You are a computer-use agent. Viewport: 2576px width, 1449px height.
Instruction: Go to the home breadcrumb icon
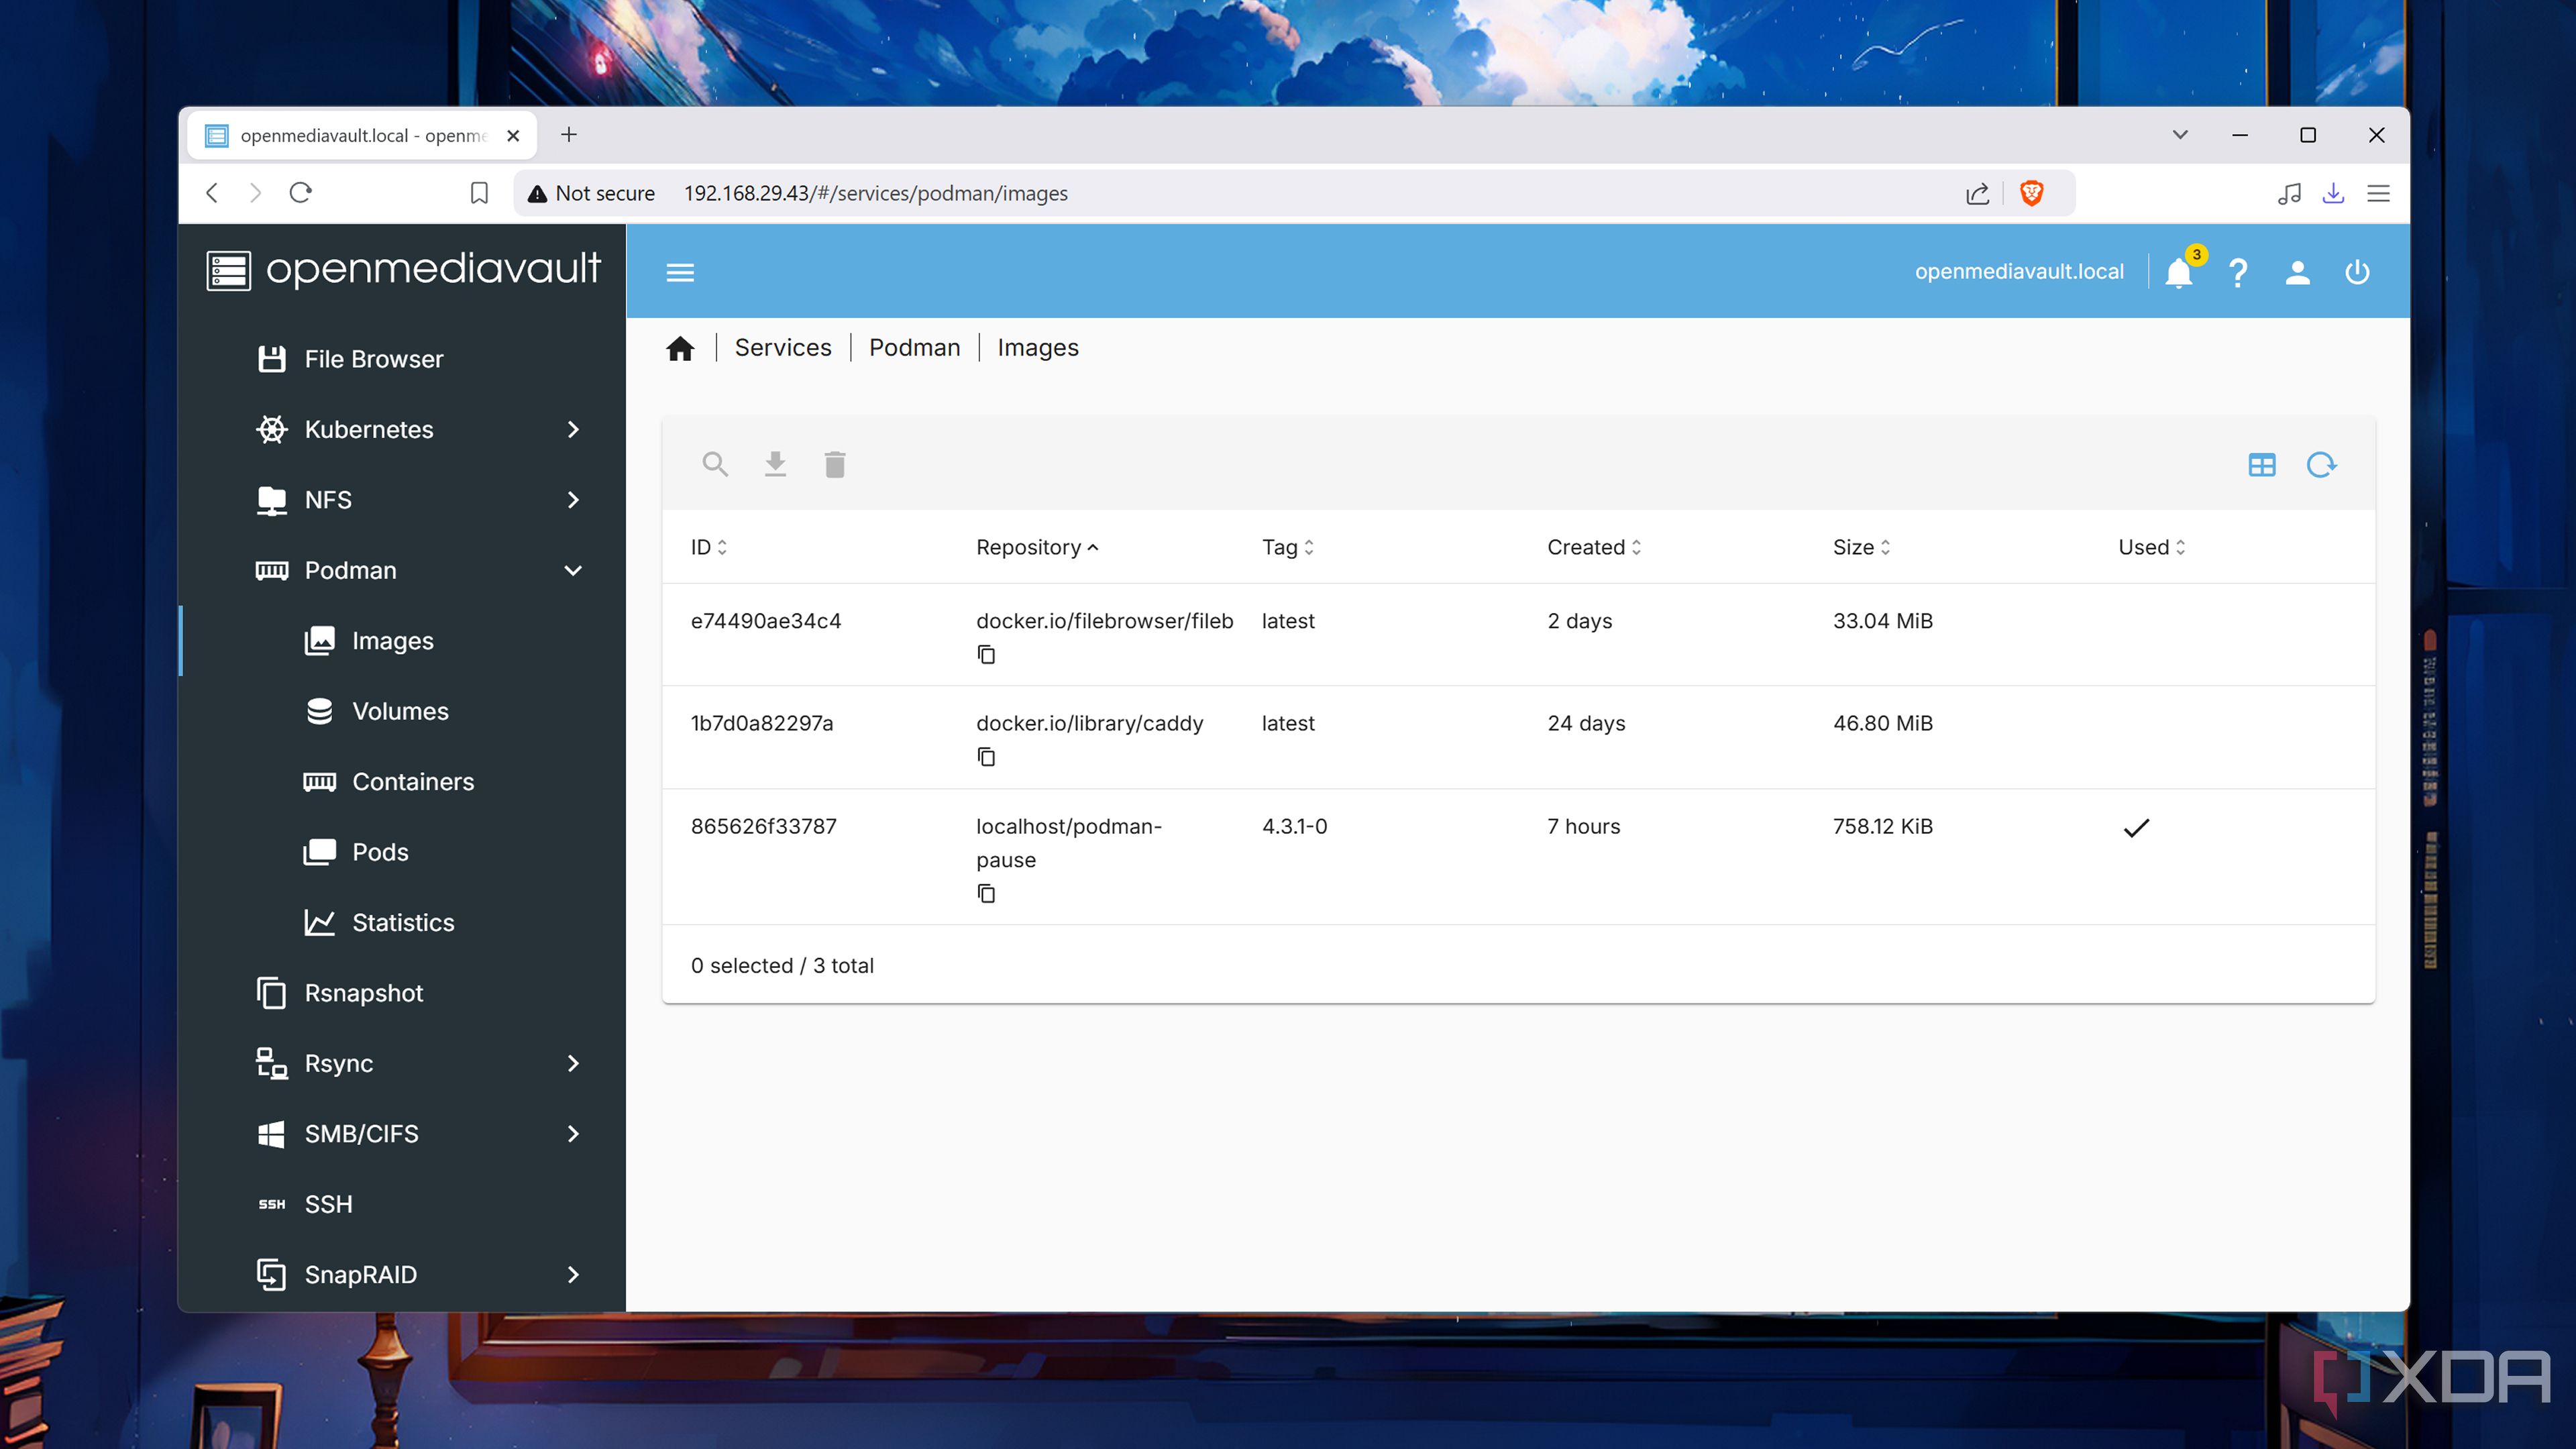click(680, 348)
